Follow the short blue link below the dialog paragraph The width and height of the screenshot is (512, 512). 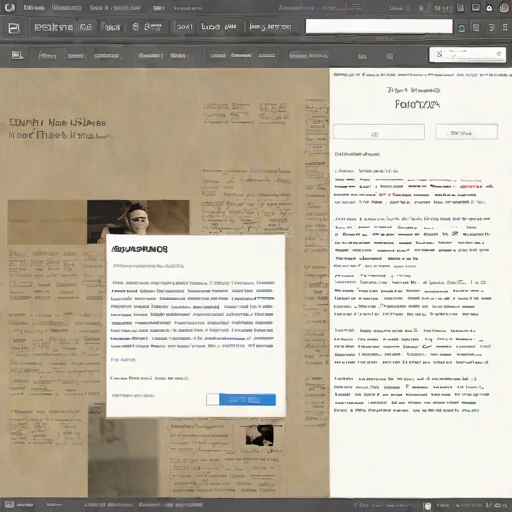pos(123,360)
